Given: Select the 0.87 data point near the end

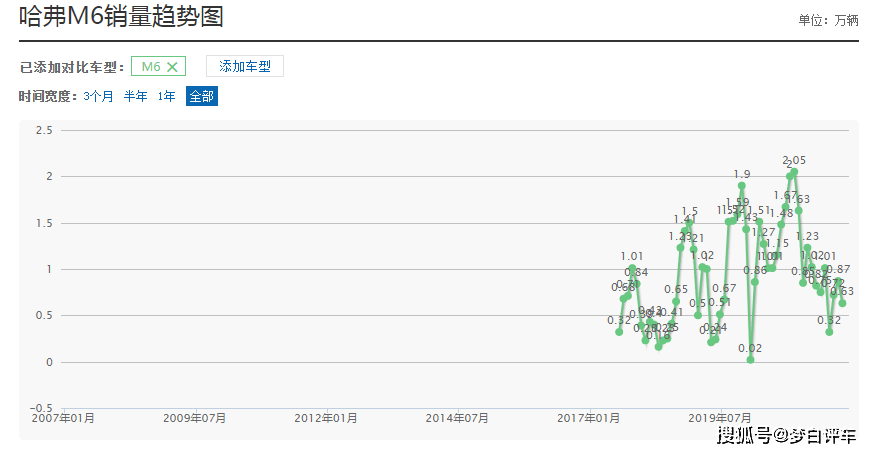Looking at the screenshot, I should tap(838, 281).
